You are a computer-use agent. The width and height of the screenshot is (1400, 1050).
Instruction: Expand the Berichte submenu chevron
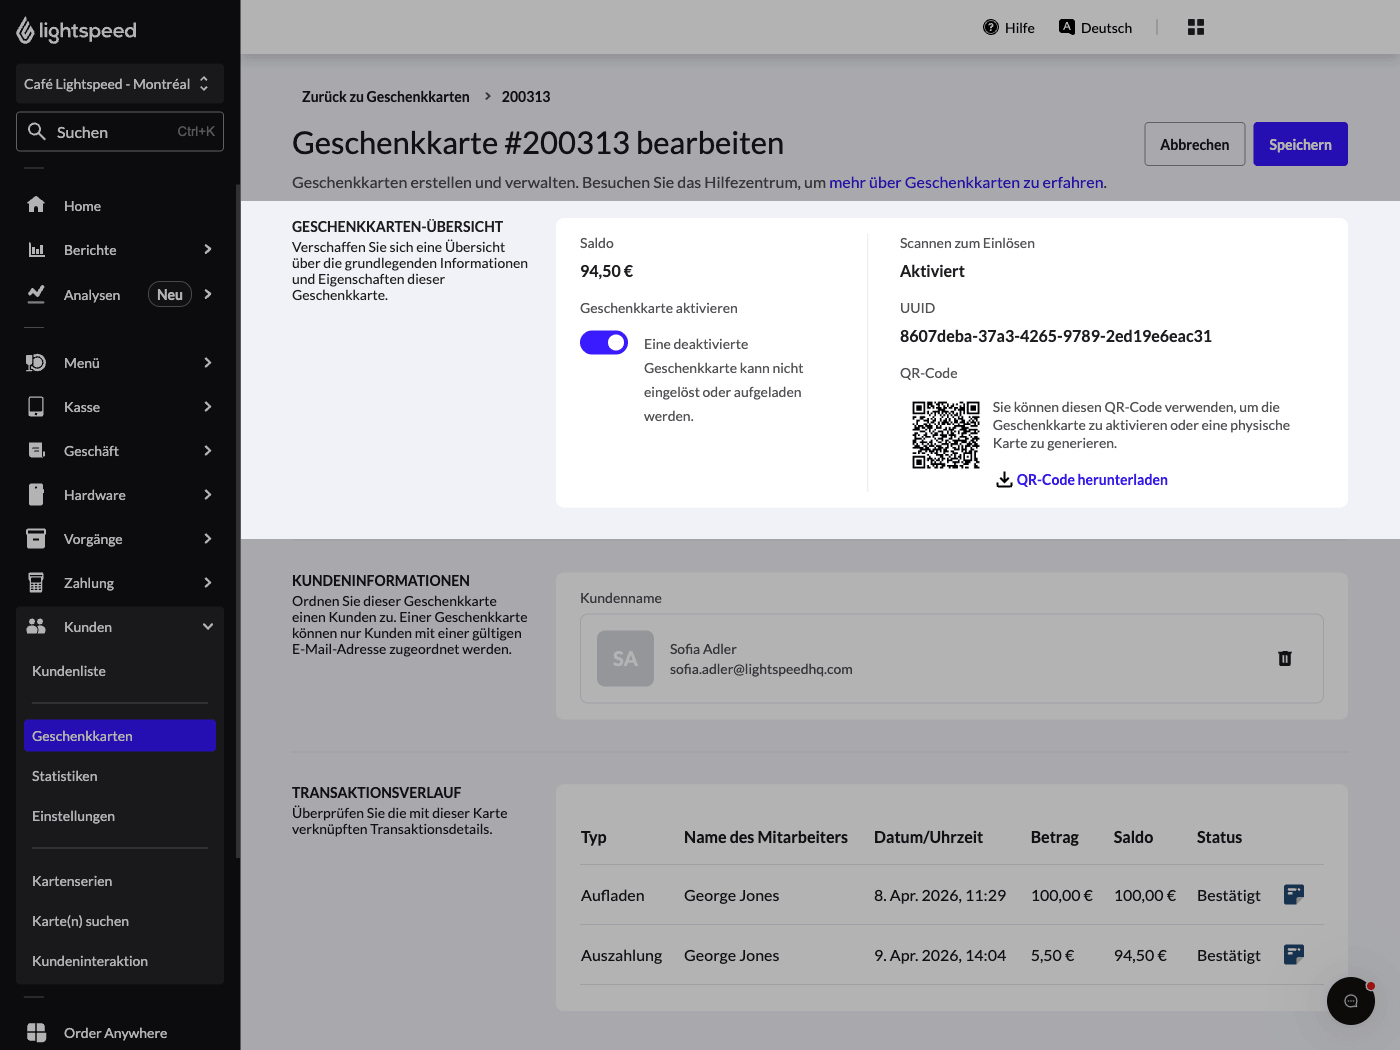pyautogui.click(x=208, y=249)
